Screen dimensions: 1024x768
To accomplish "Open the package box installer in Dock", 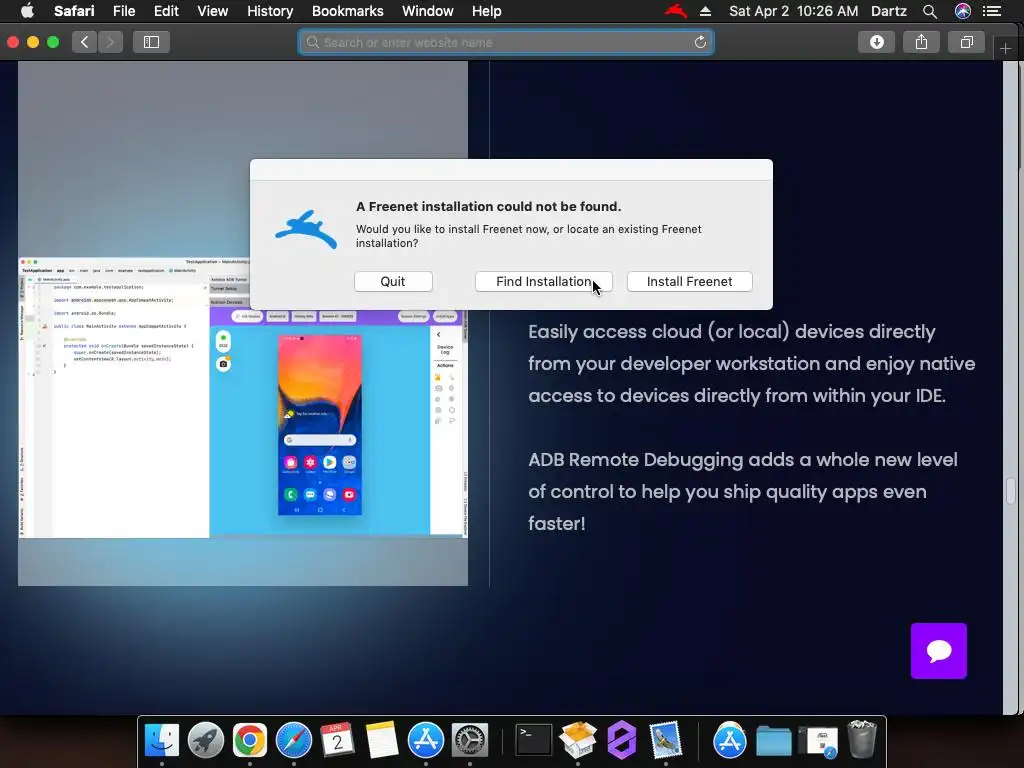I will [578, 740].
